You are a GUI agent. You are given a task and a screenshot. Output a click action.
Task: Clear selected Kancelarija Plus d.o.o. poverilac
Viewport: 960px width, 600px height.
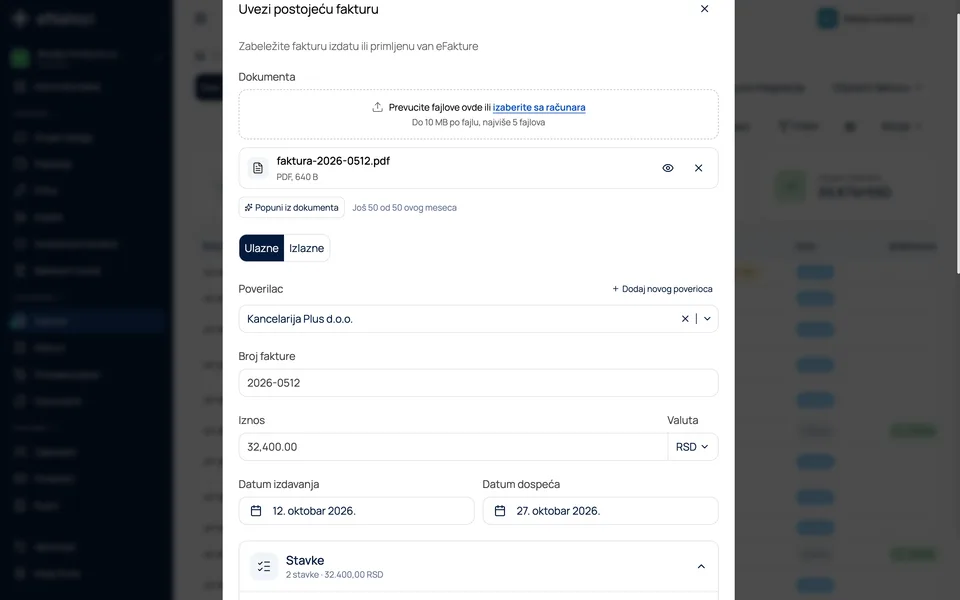[x=685, y=318]
